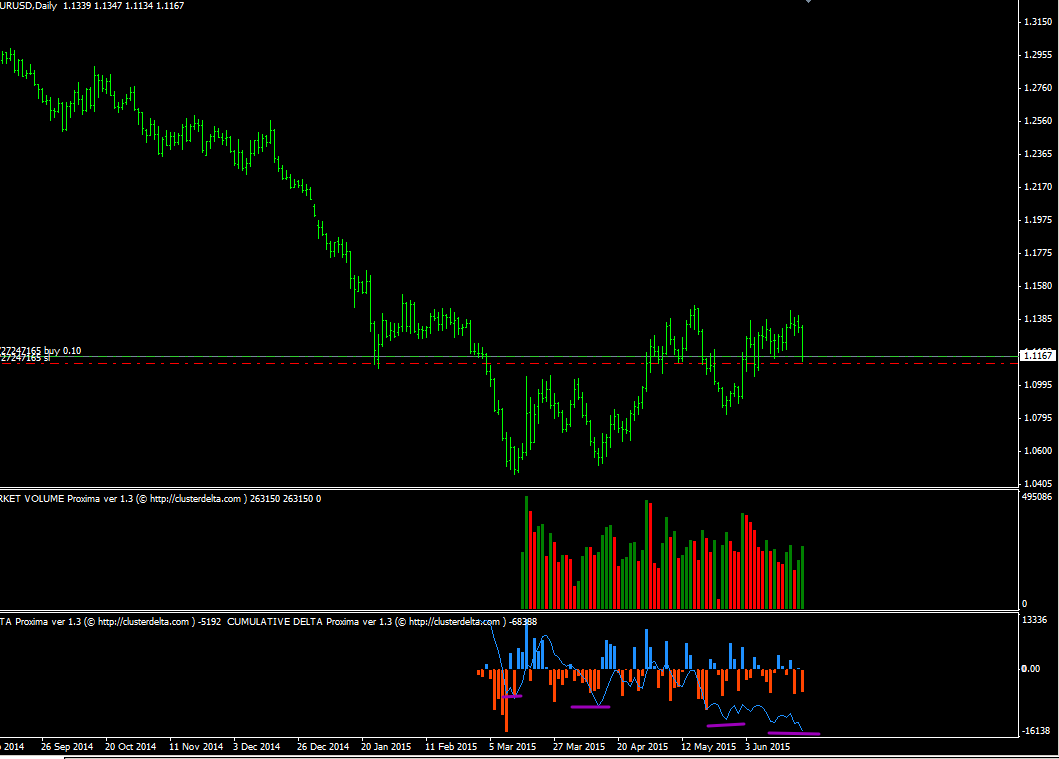Select the 'buy 0.10' order label
Image resolution: width=1059 pixels, height=759 pixels.
[63, 350]
